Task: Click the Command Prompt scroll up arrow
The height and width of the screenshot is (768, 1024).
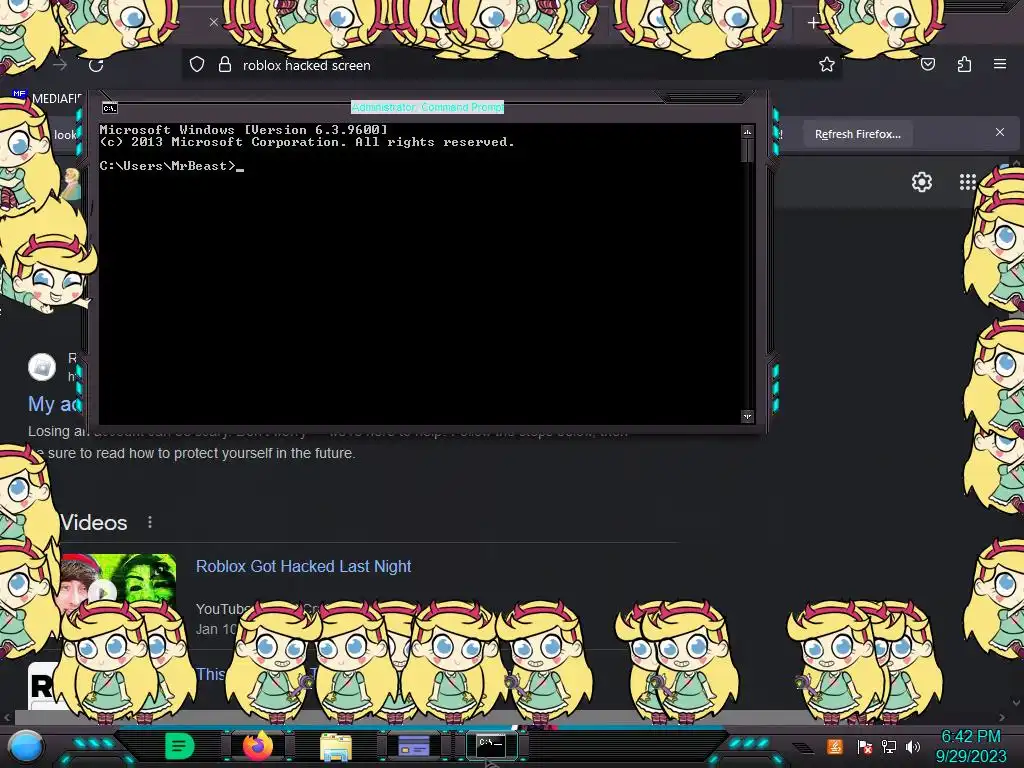Action: [748, 133]
